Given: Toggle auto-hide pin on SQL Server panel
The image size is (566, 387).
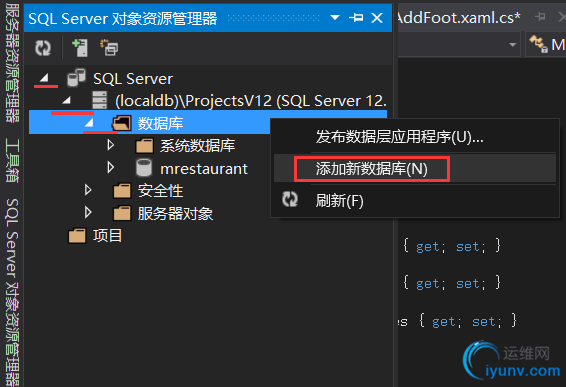Looking at the screenshot, I should tap(356, 17).
